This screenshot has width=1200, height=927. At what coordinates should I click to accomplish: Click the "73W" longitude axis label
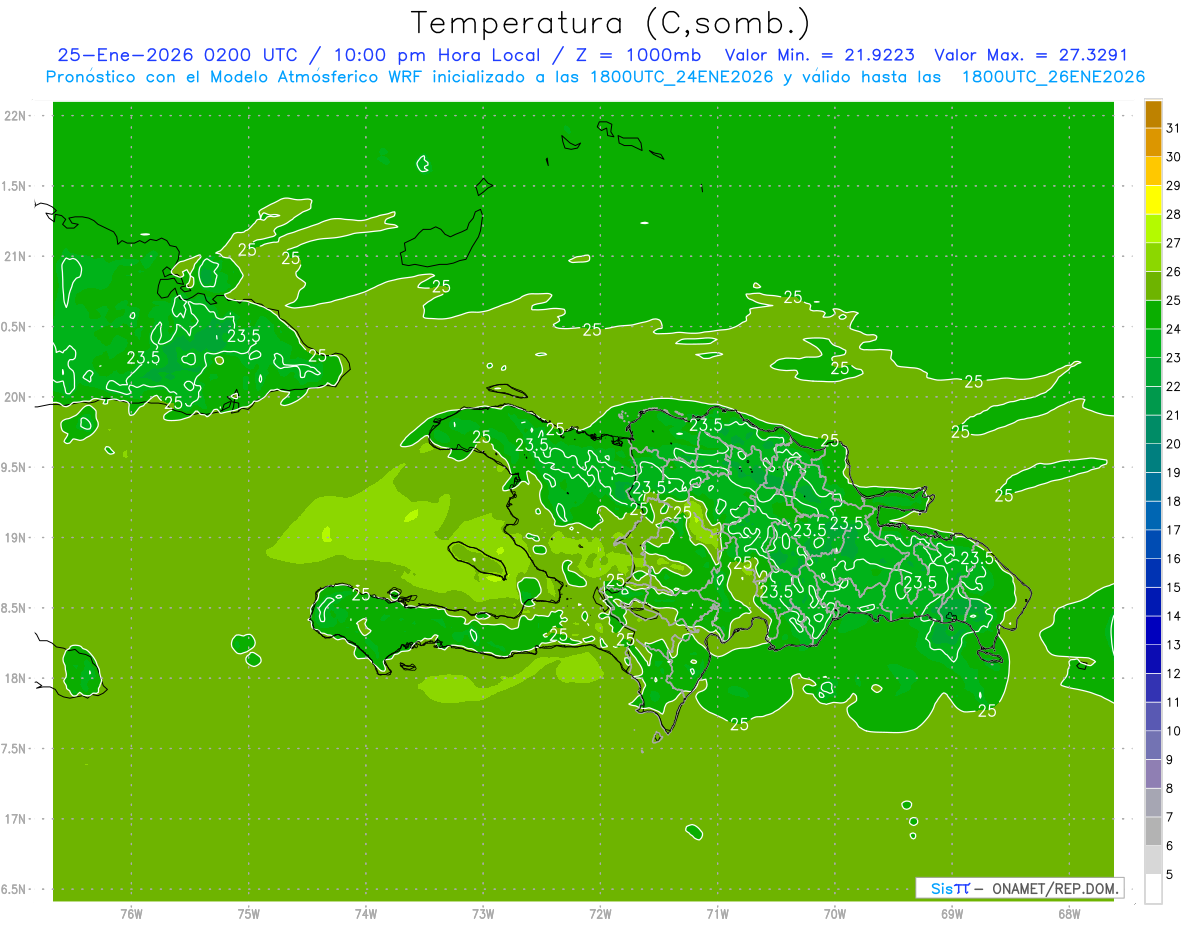pos(483,913)
